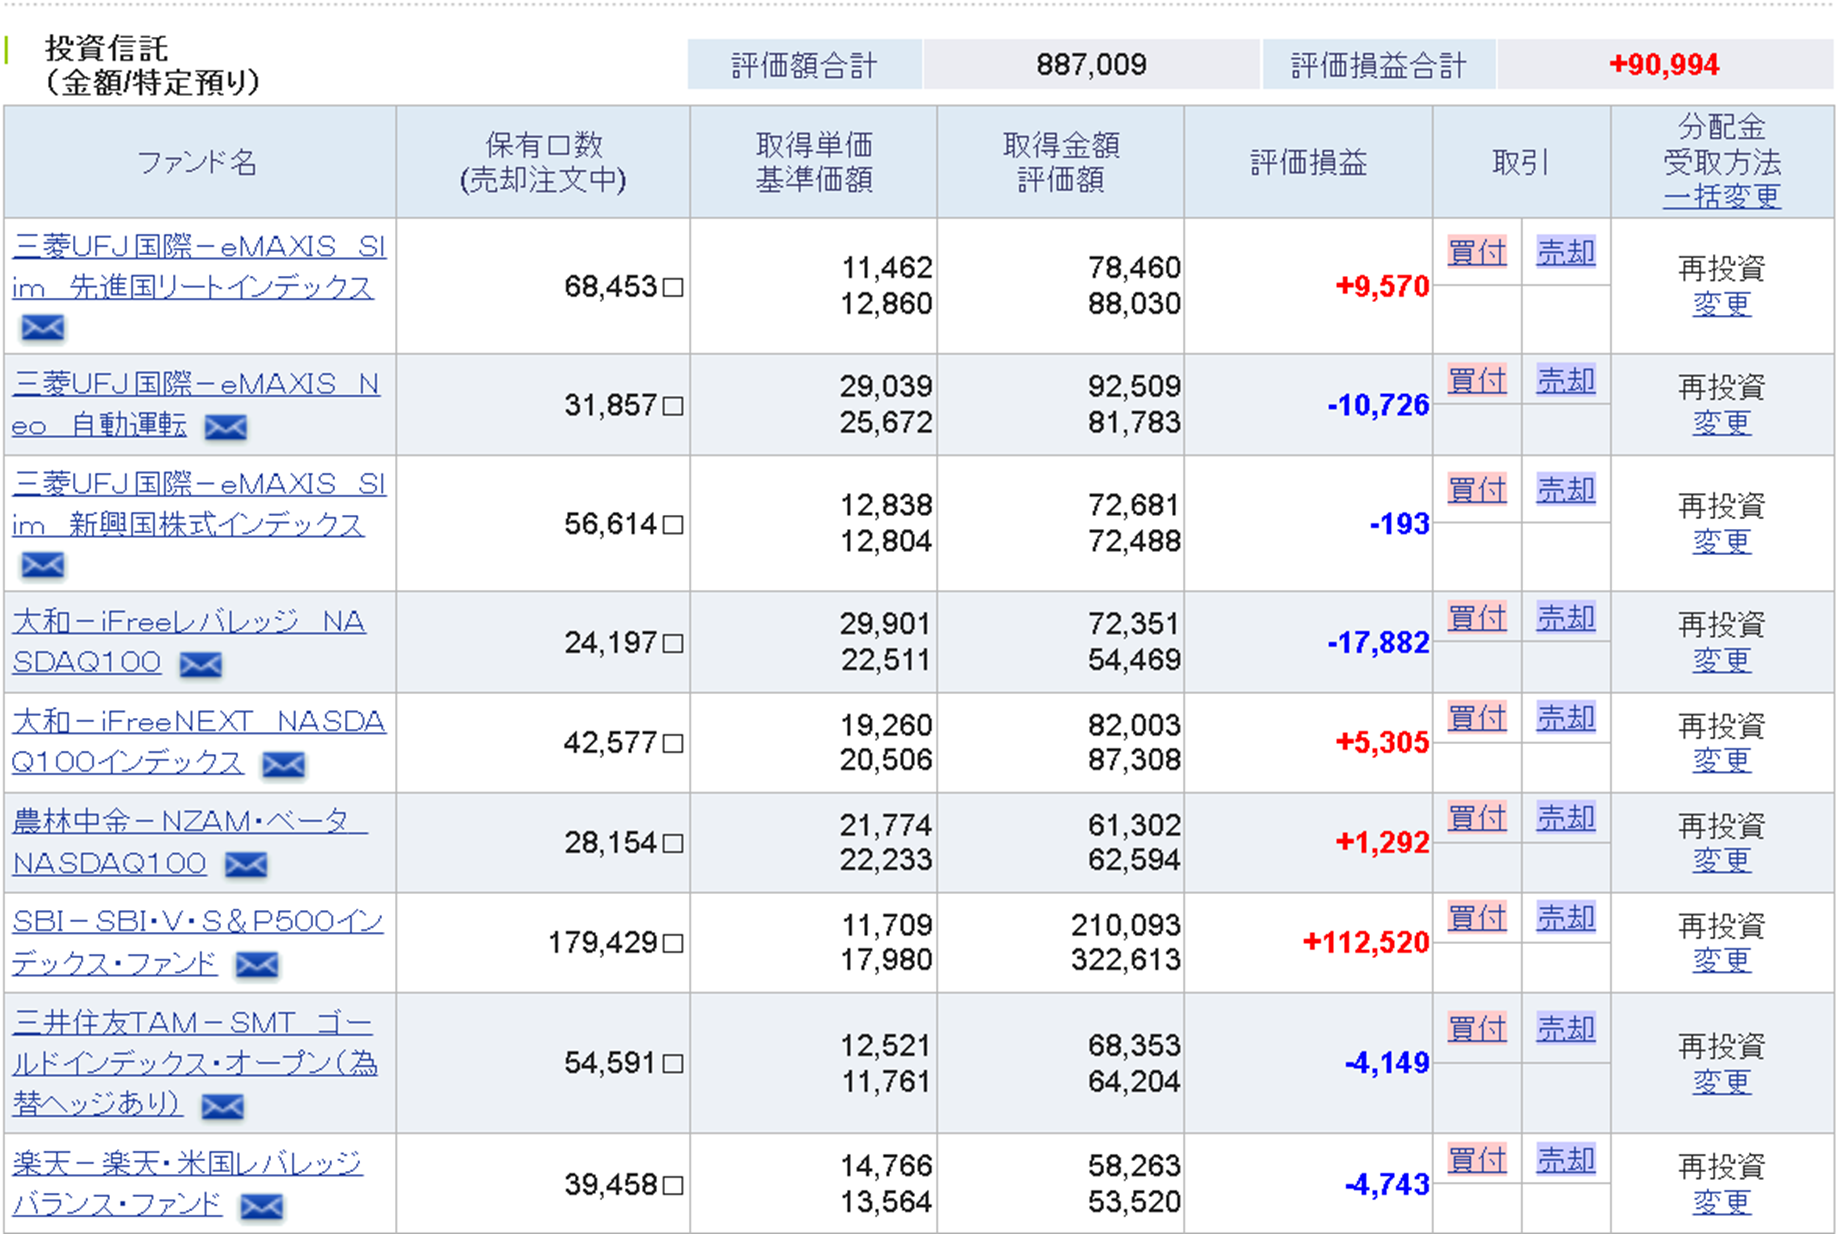The image size is (1840, 1234).
Task: Click mail icon beside eMAXIS Neo 自動運転
Action: pos(225,427)
